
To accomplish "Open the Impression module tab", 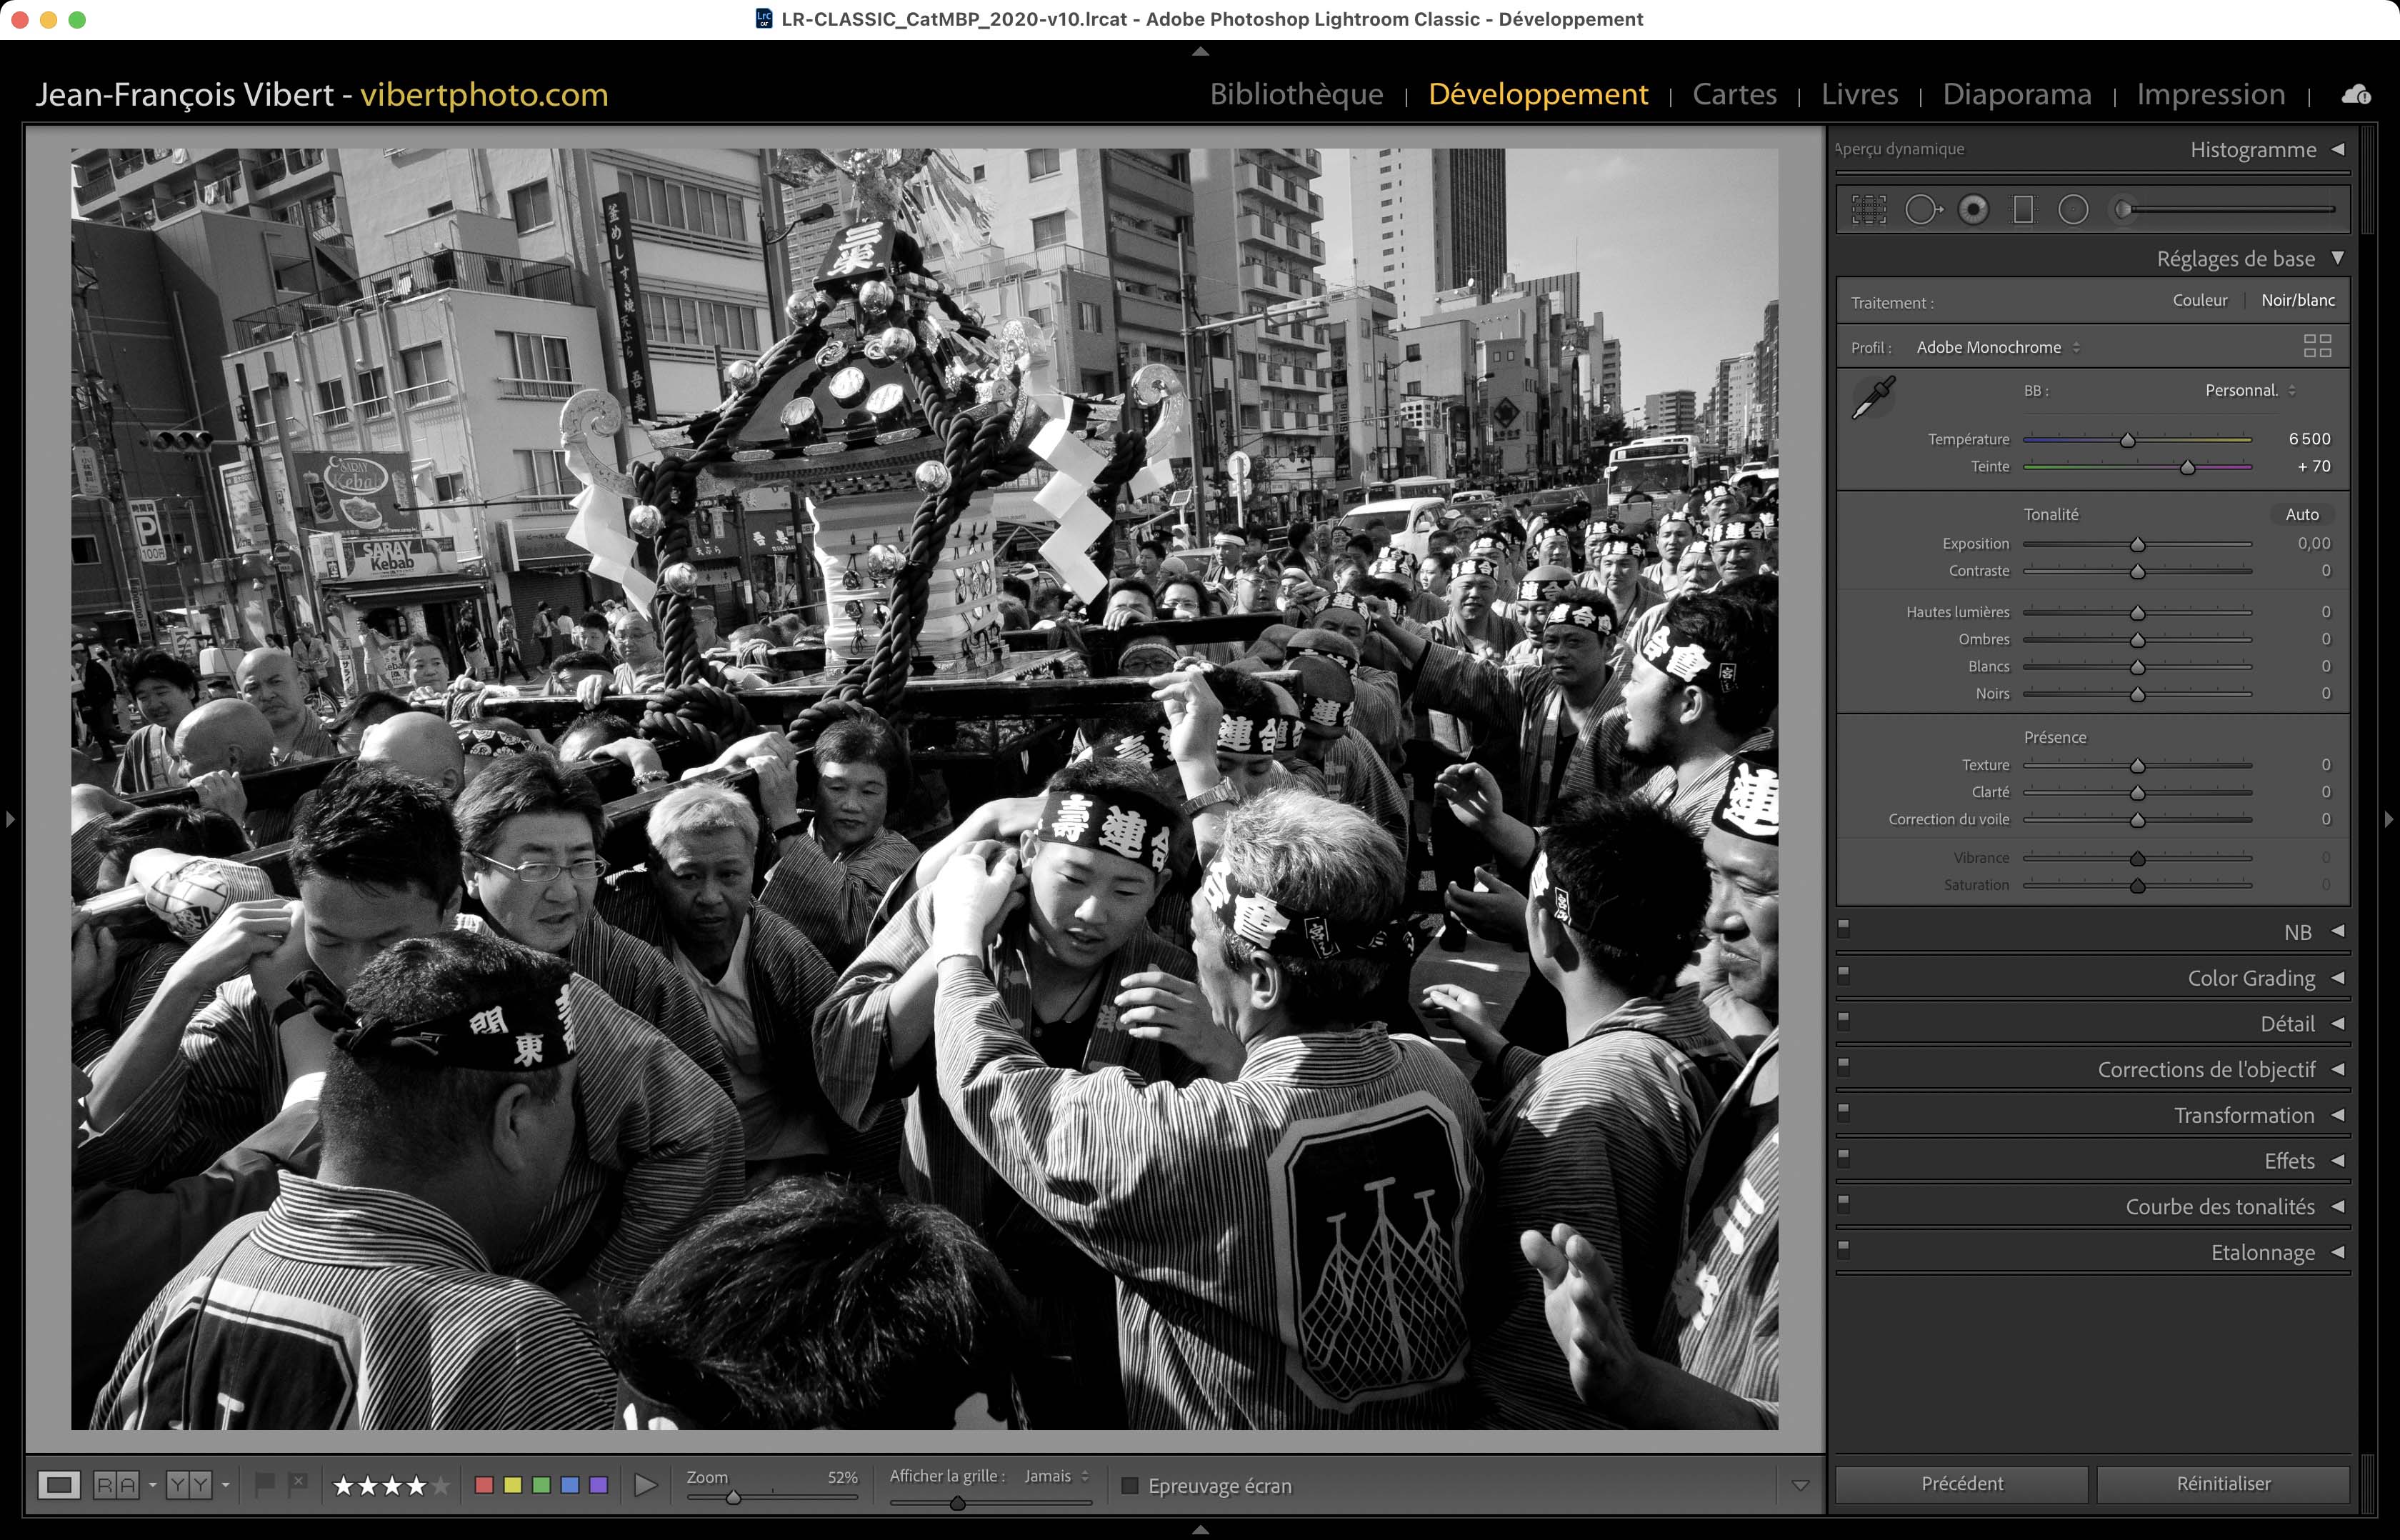I will pyautogui.click(x=2210, y=94).
